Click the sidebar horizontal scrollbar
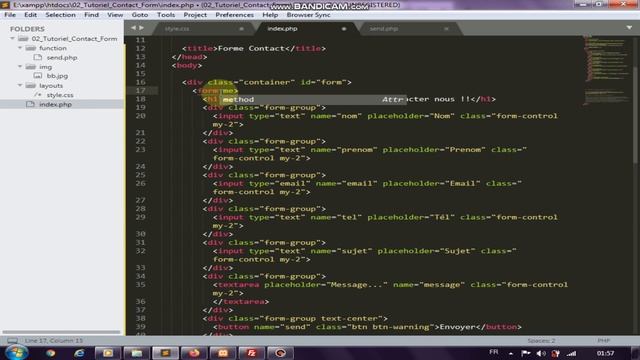 pos(62,332)
